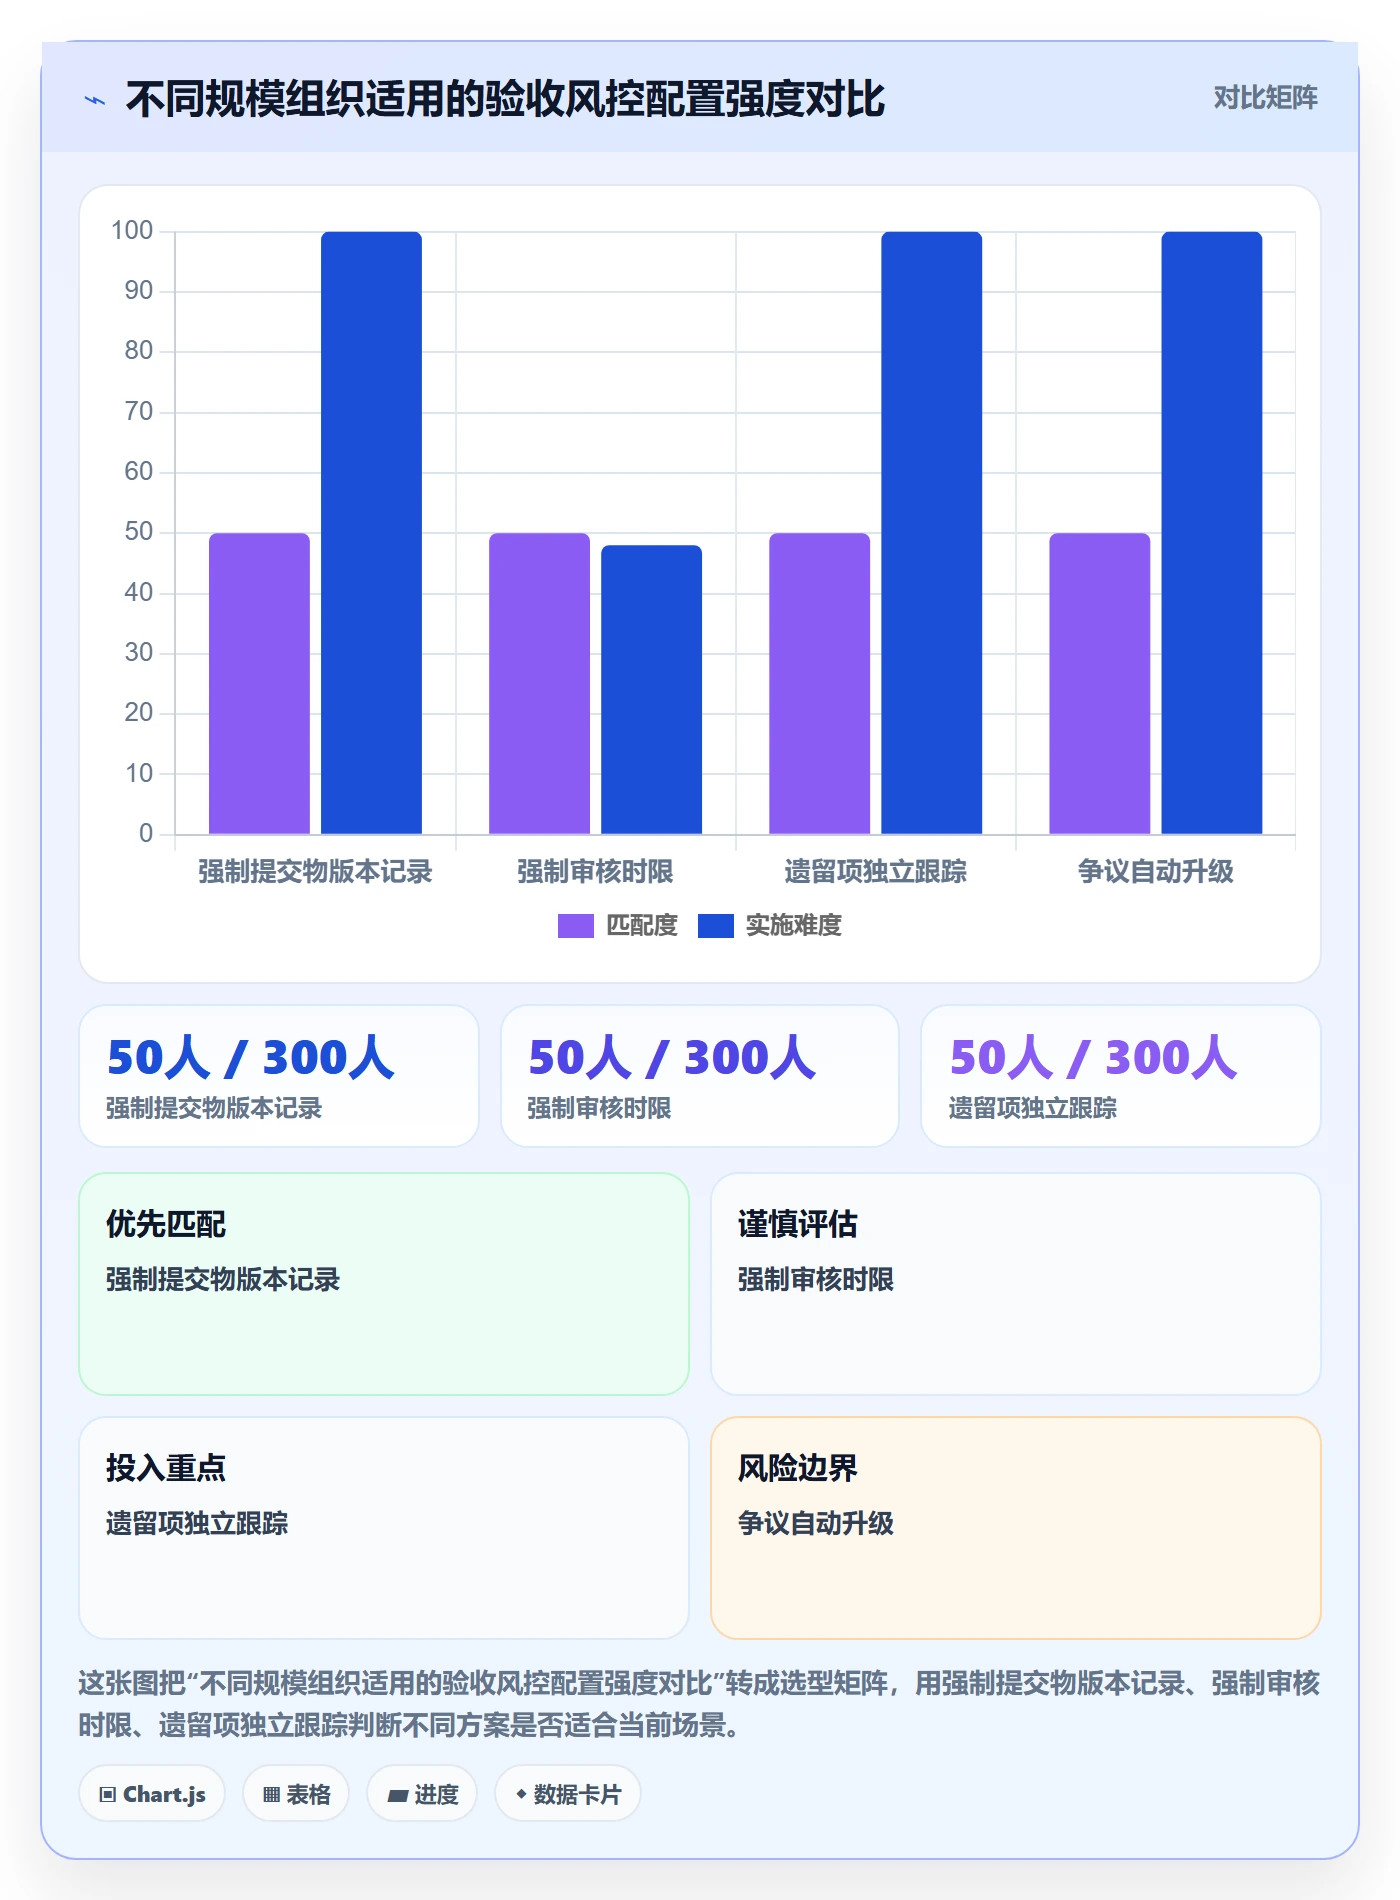
Task: Toggle the 匹配度 legend swatch
Action: click(x=576, y=926)
